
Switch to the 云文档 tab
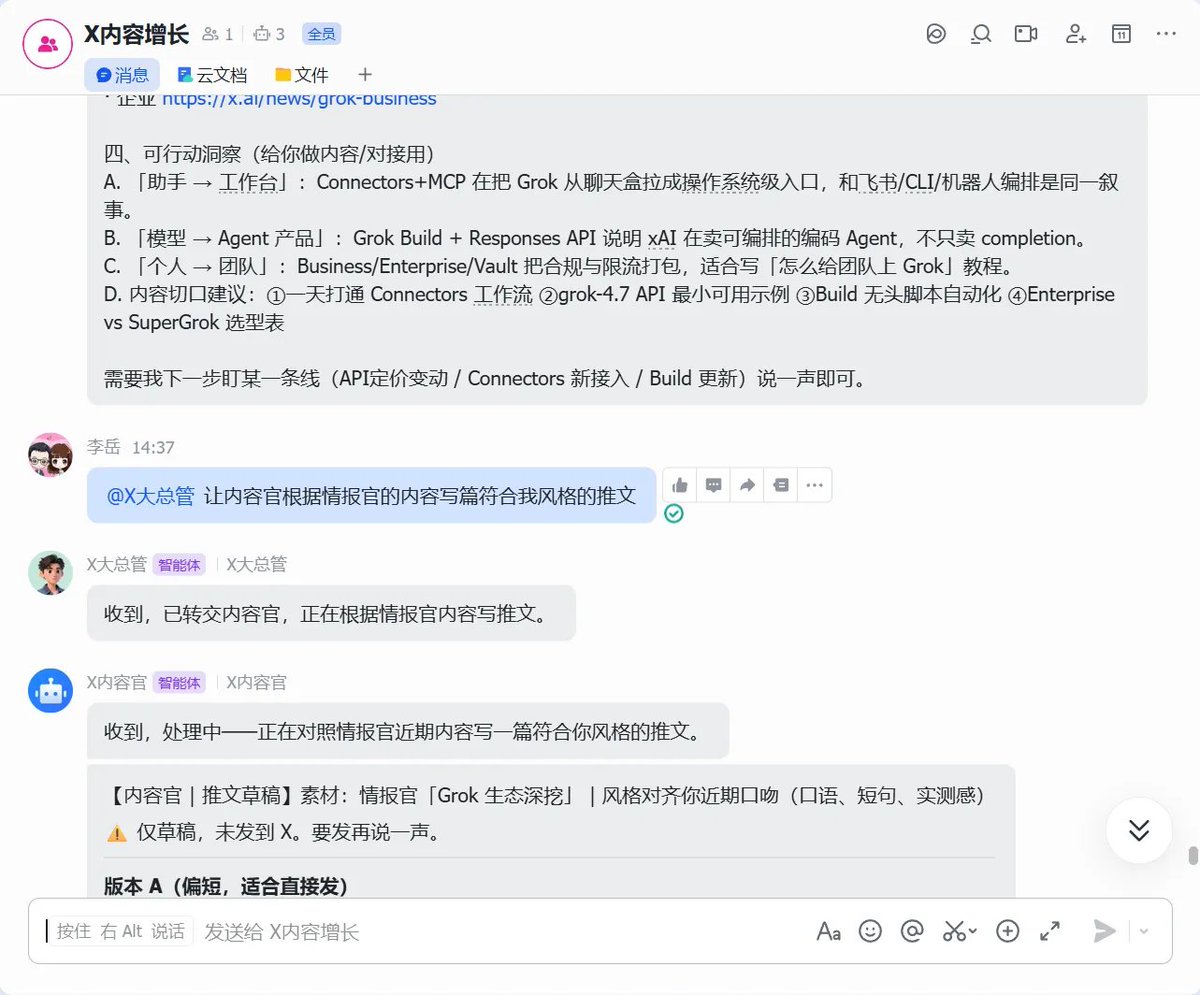(212, 75)
